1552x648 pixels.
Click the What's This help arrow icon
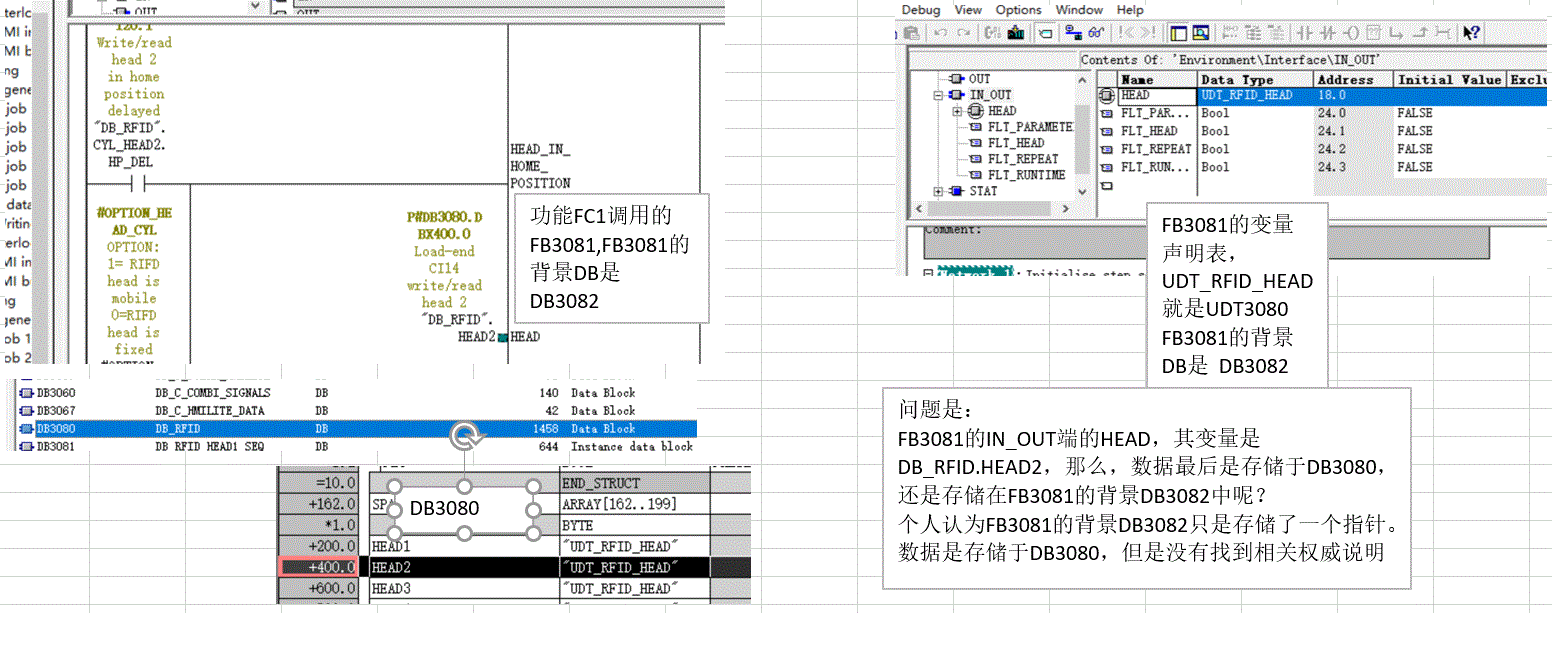point(1471,33)
